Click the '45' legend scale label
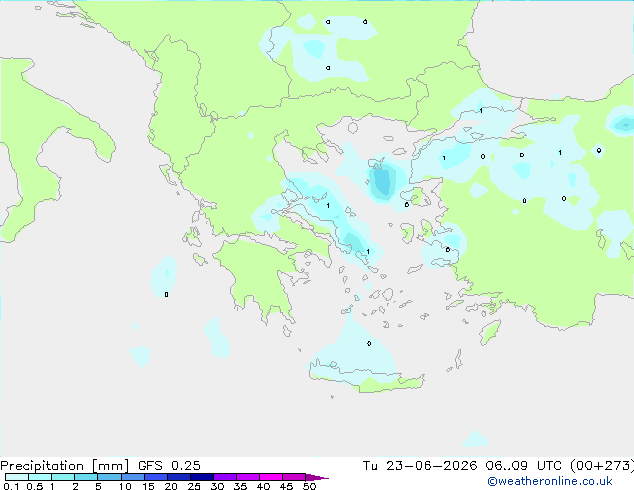The height and width of the screenshot is (490, 634). 286,486
